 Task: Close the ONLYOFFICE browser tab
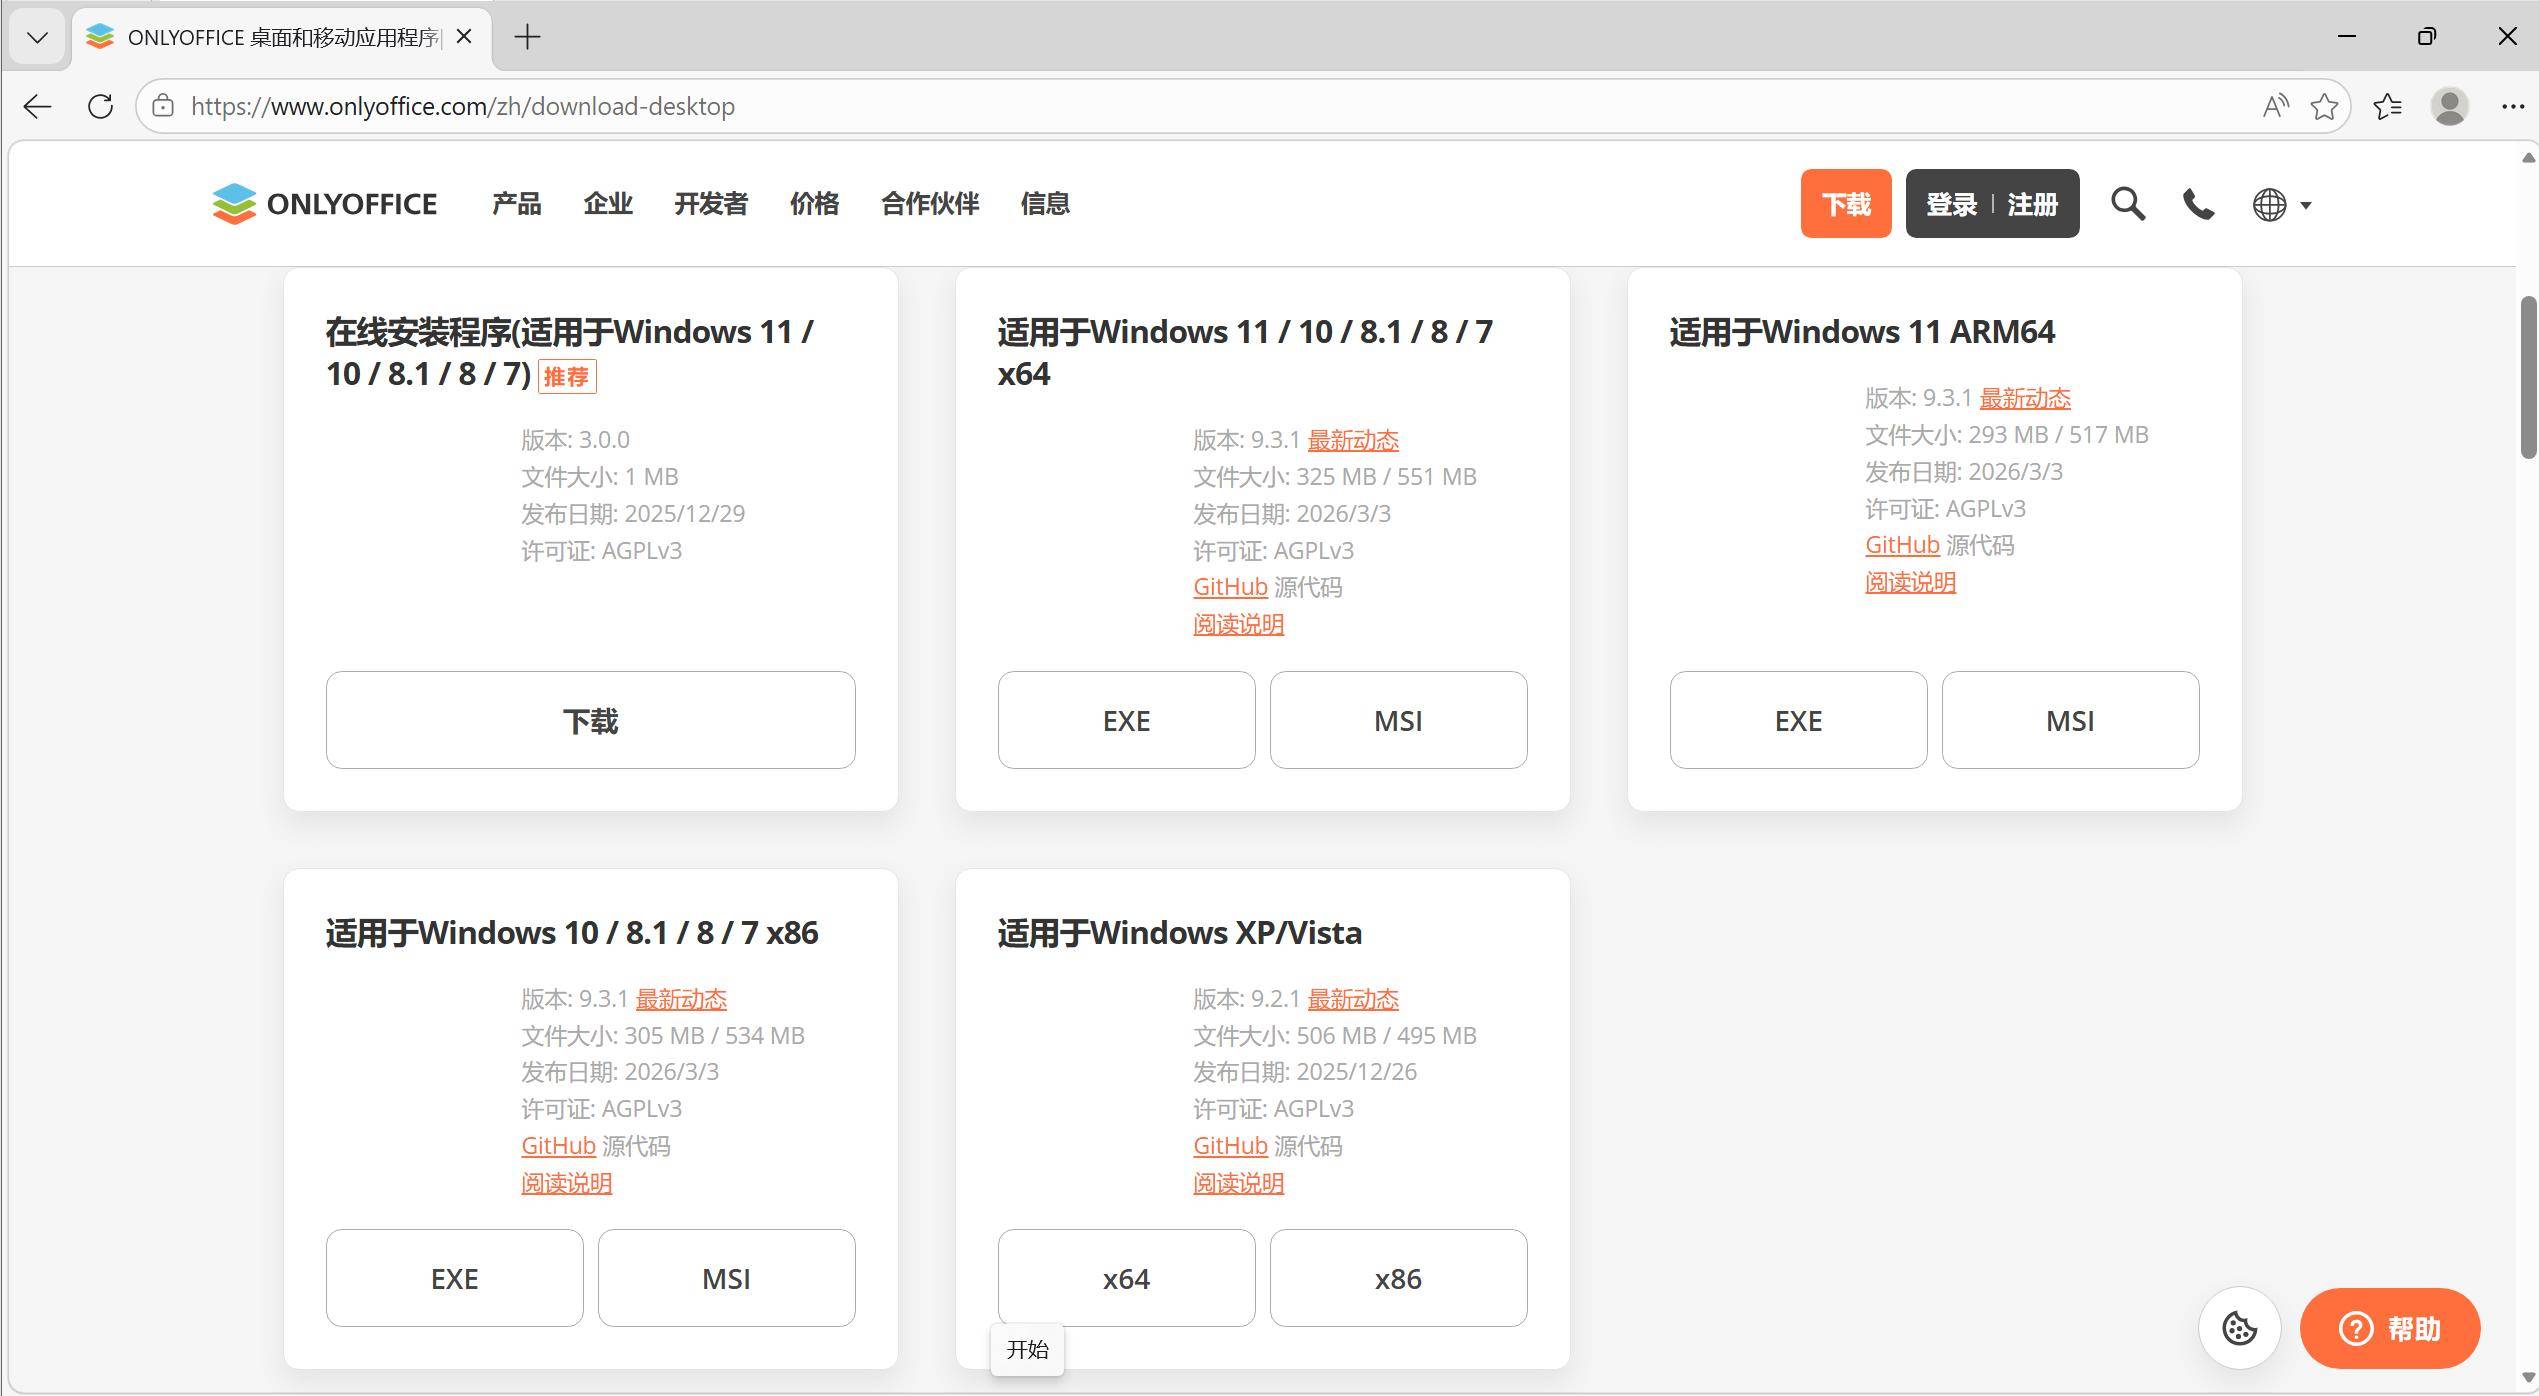tap(464, 37)
